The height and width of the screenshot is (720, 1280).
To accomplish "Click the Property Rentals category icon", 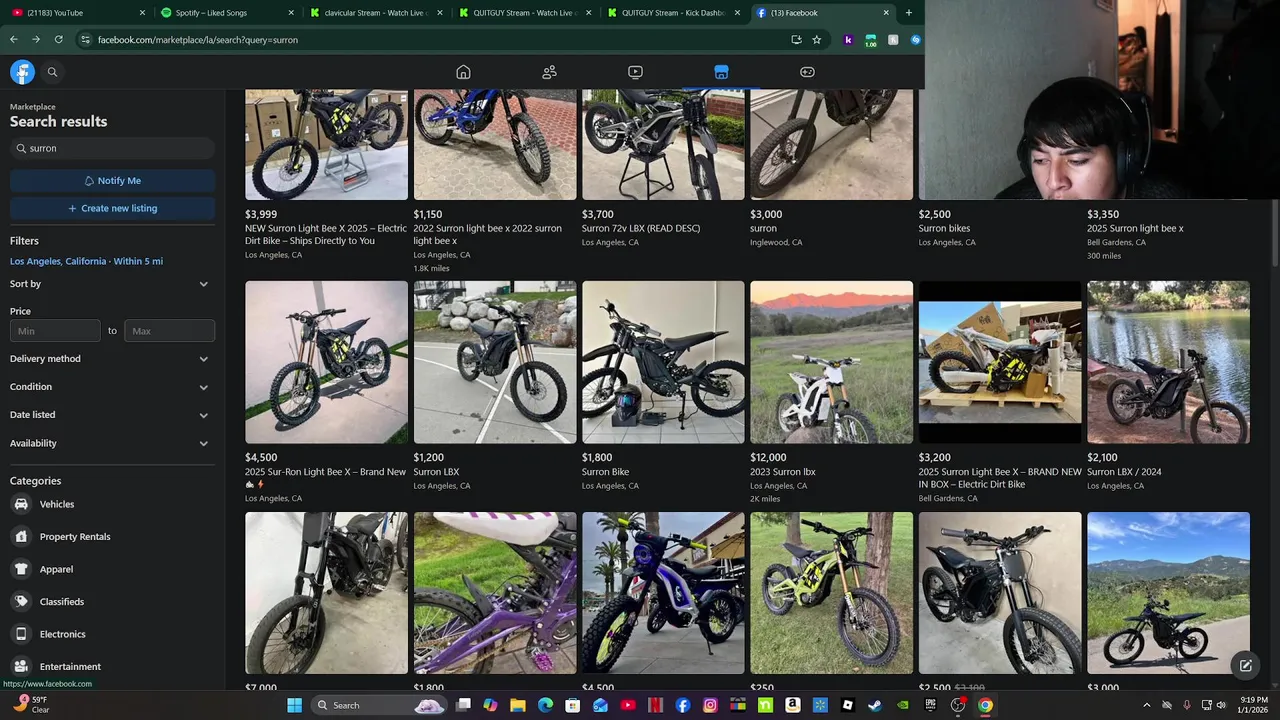I will tap(21, 537).
